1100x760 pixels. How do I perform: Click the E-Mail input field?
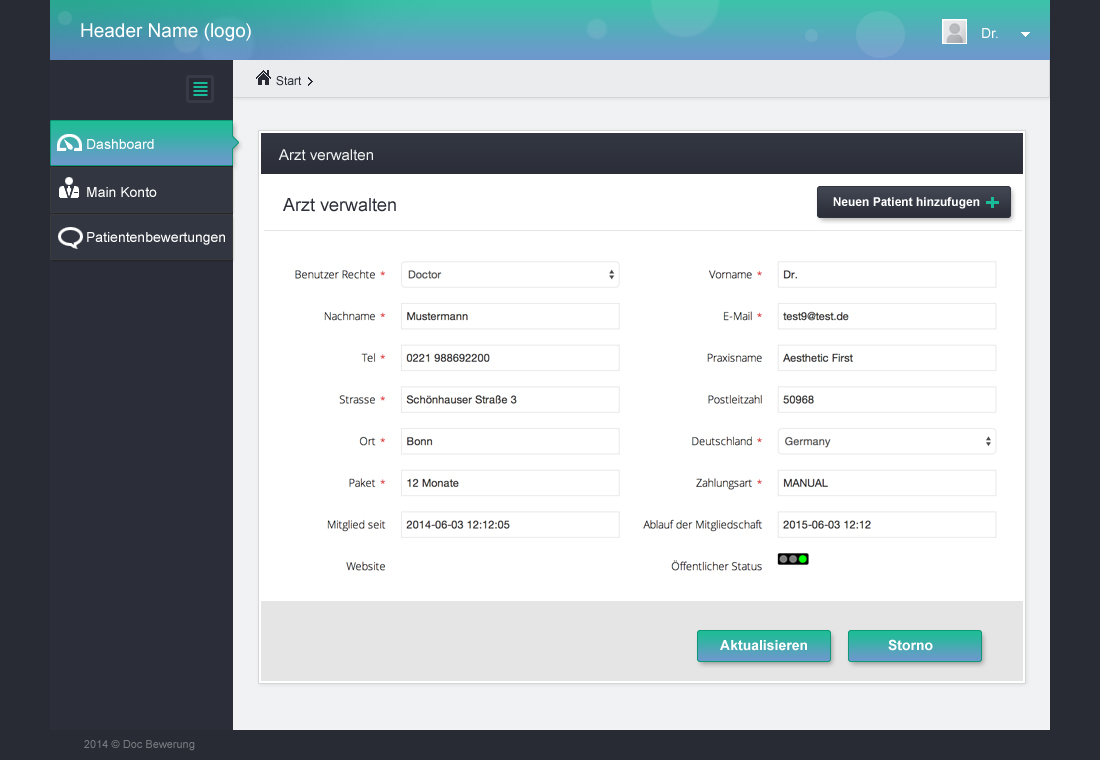[x=886, y=316]
